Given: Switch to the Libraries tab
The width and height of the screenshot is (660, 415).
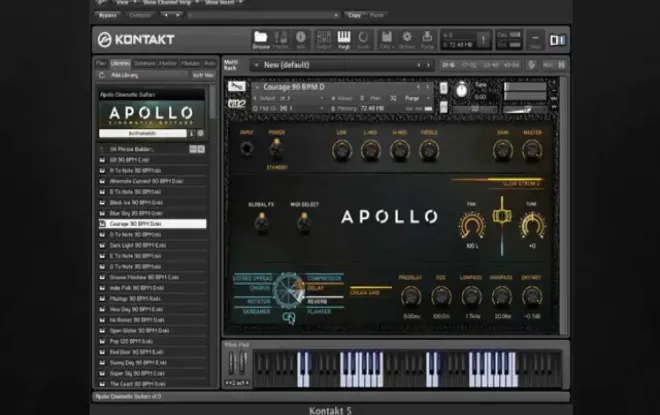Looking at the screenshot, I should pos(120,64).
